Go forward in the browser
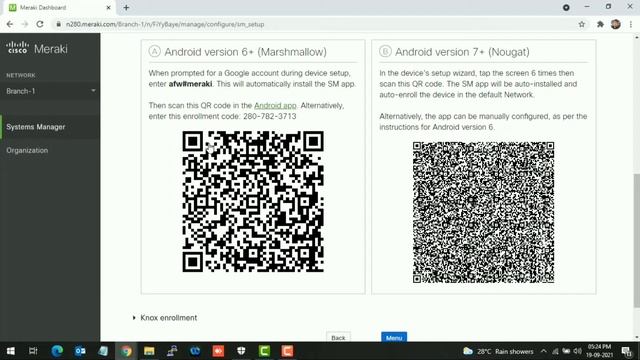 (x=24, y=24)
